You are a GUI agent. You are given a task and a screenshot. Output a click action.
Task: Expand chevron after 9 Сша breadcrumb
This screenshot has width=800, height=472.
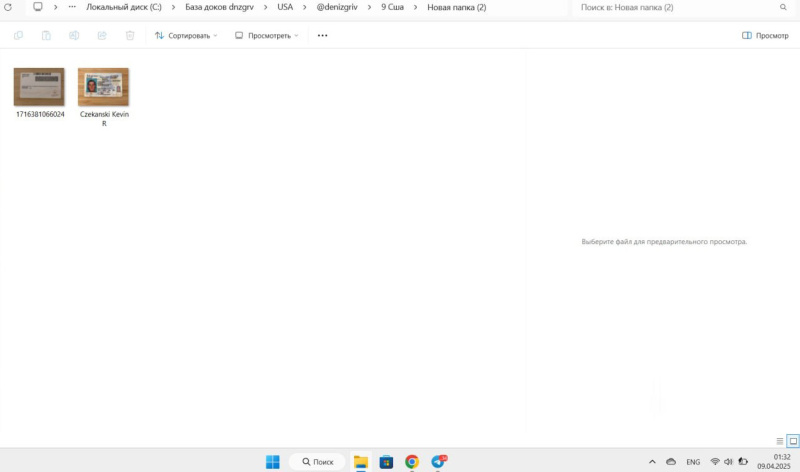[x=415, y=7]
